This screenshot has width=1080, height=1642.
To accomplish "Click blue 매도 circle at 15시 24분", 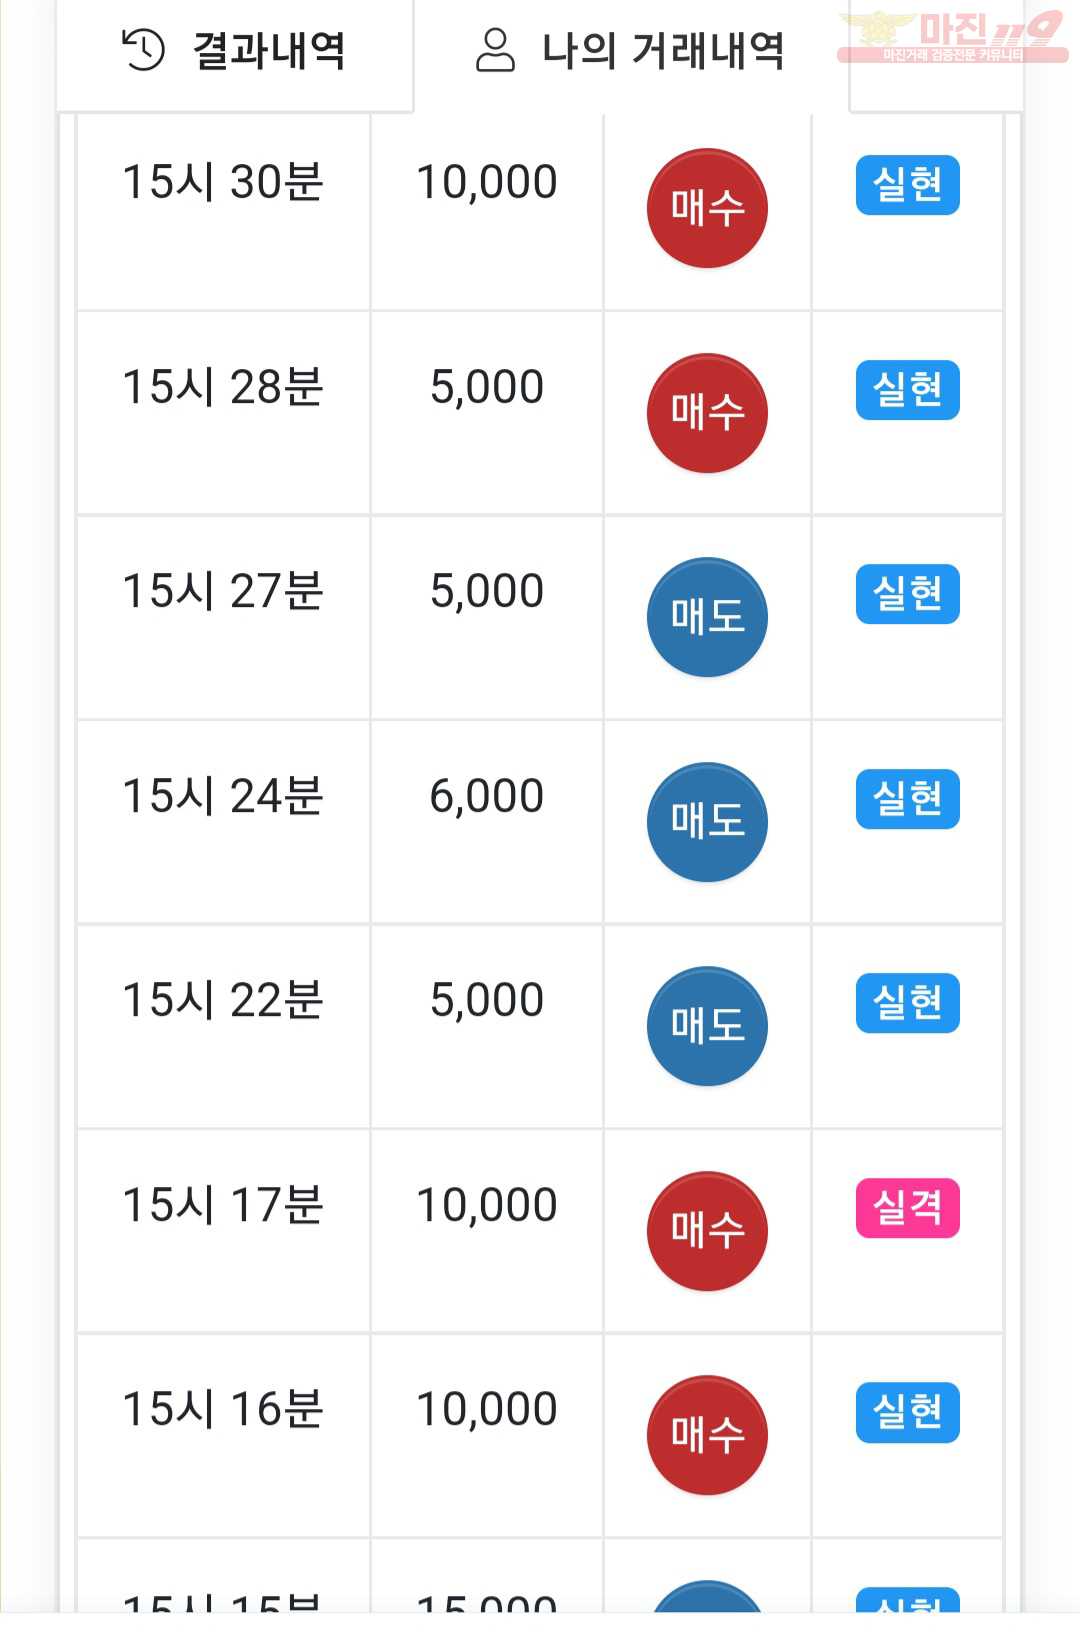I will pos(707,822).
